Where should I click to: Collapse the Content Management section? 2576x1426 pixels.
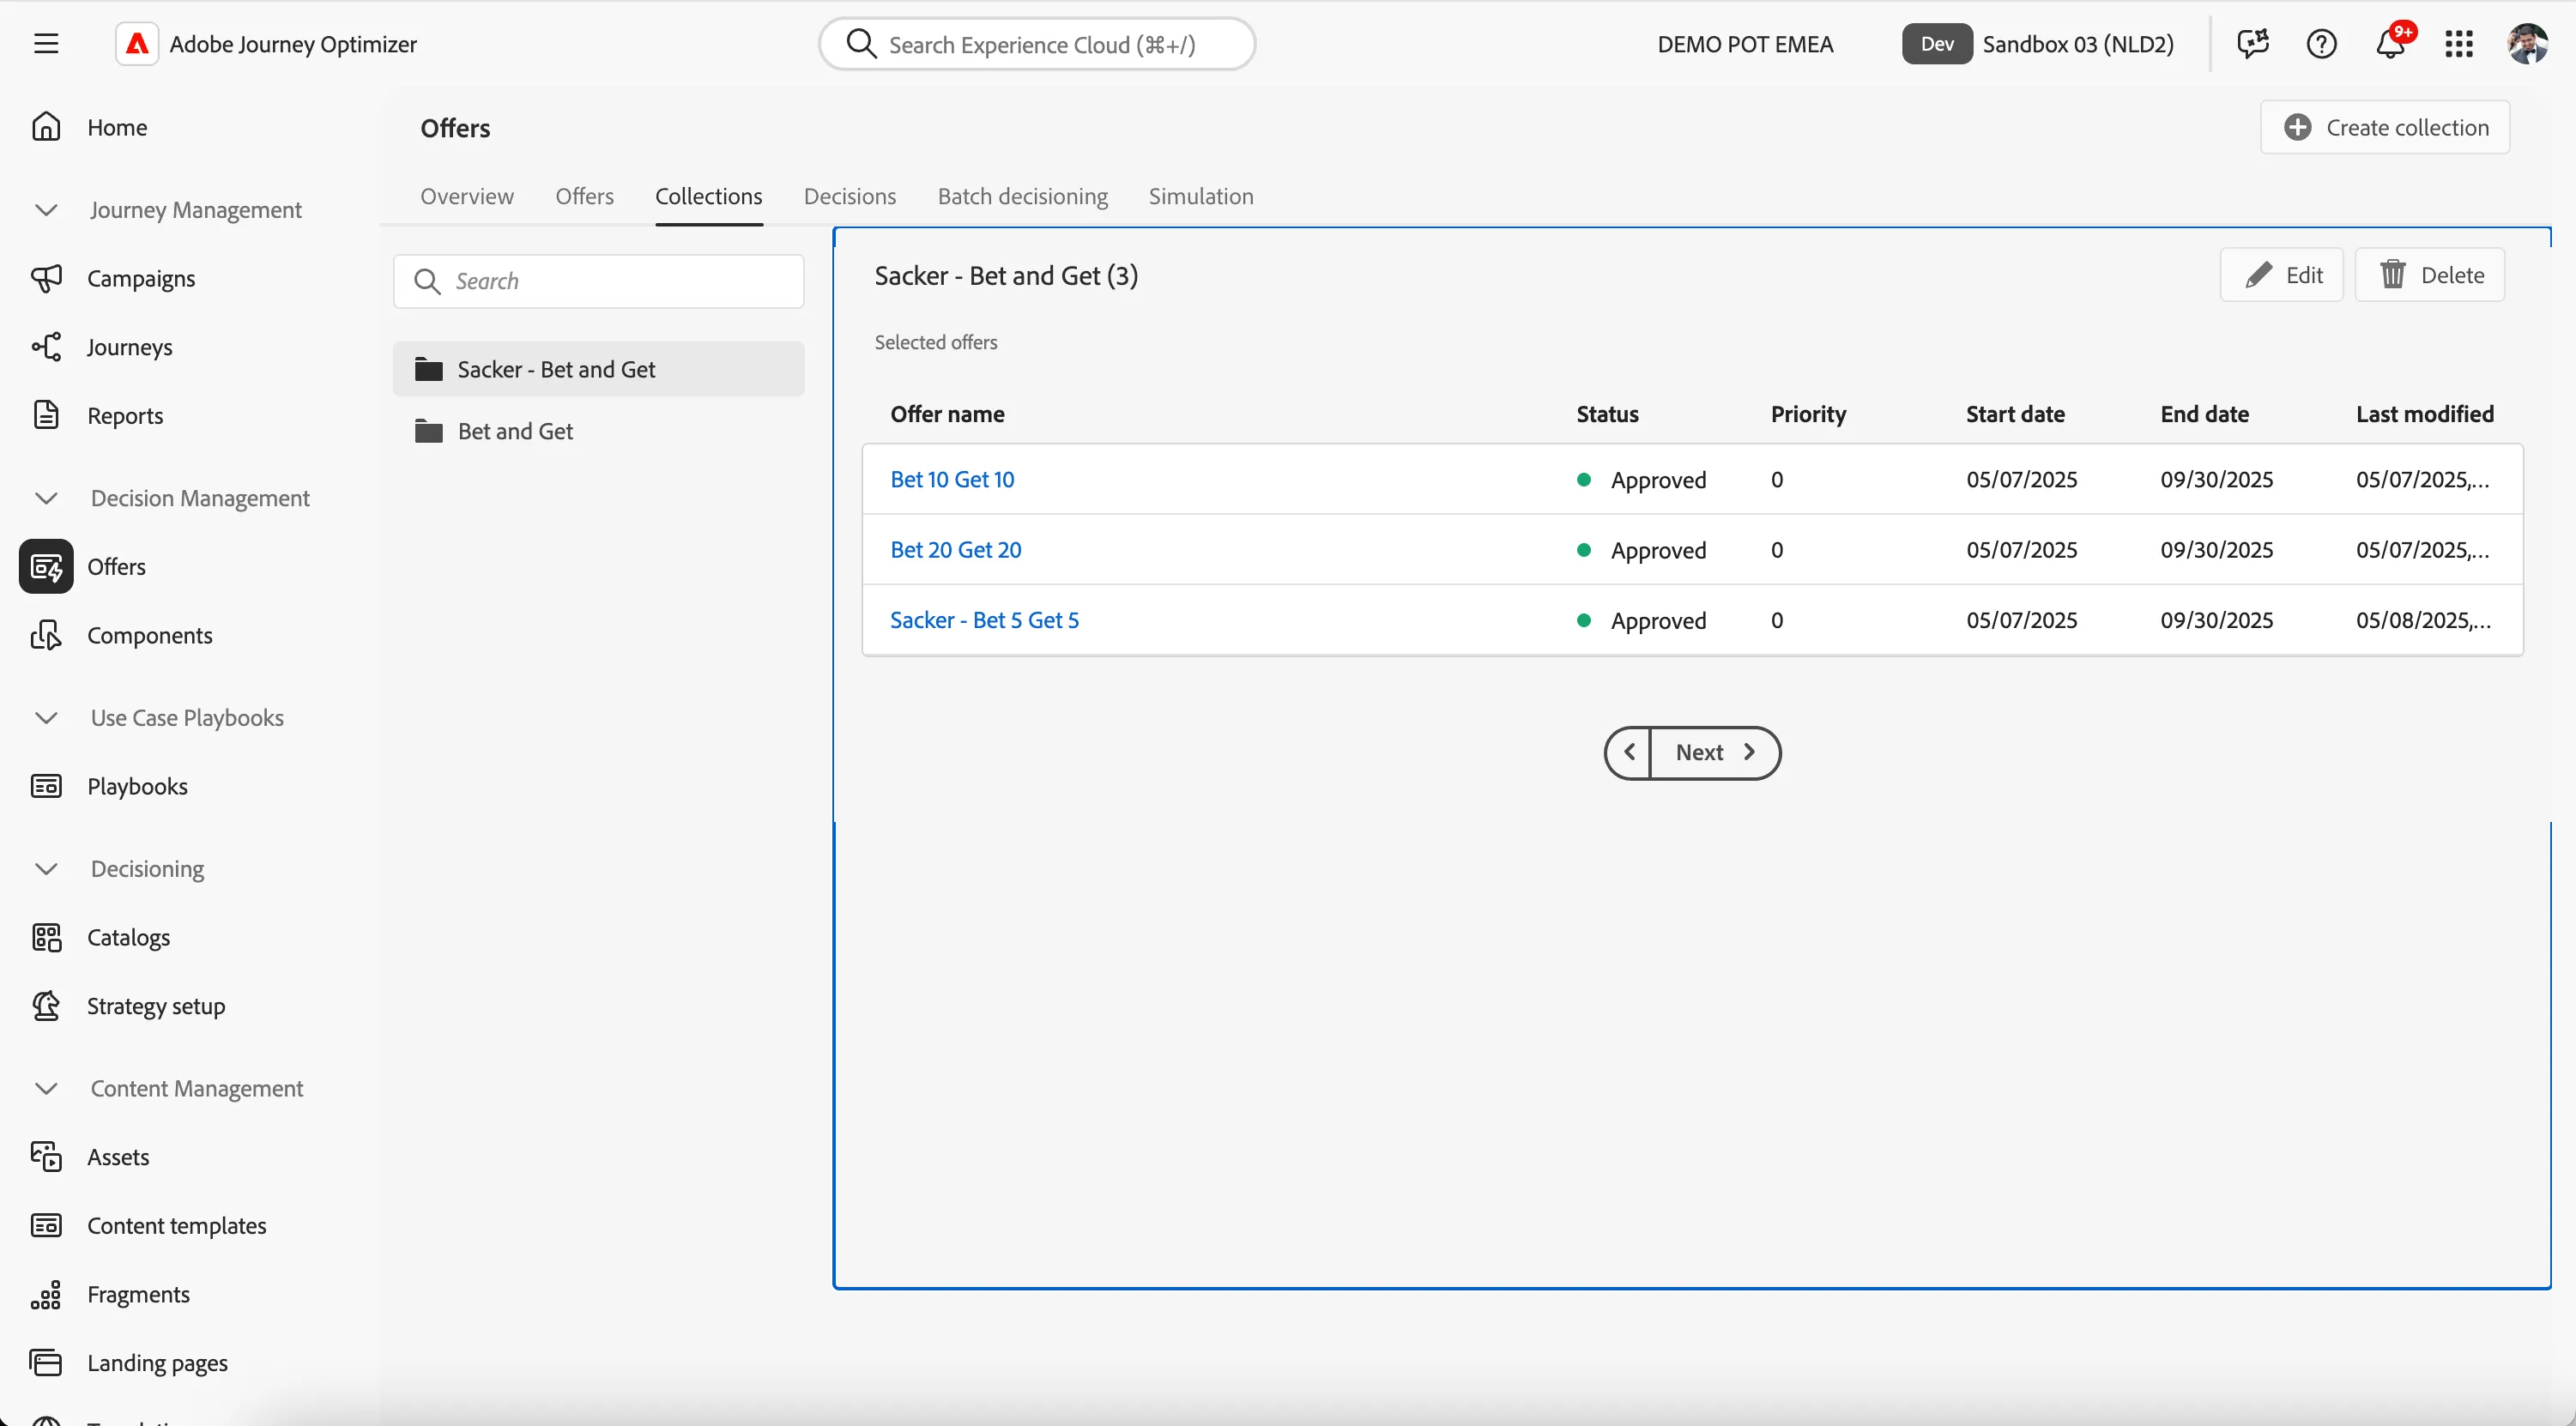click(x=46, y=1089)
